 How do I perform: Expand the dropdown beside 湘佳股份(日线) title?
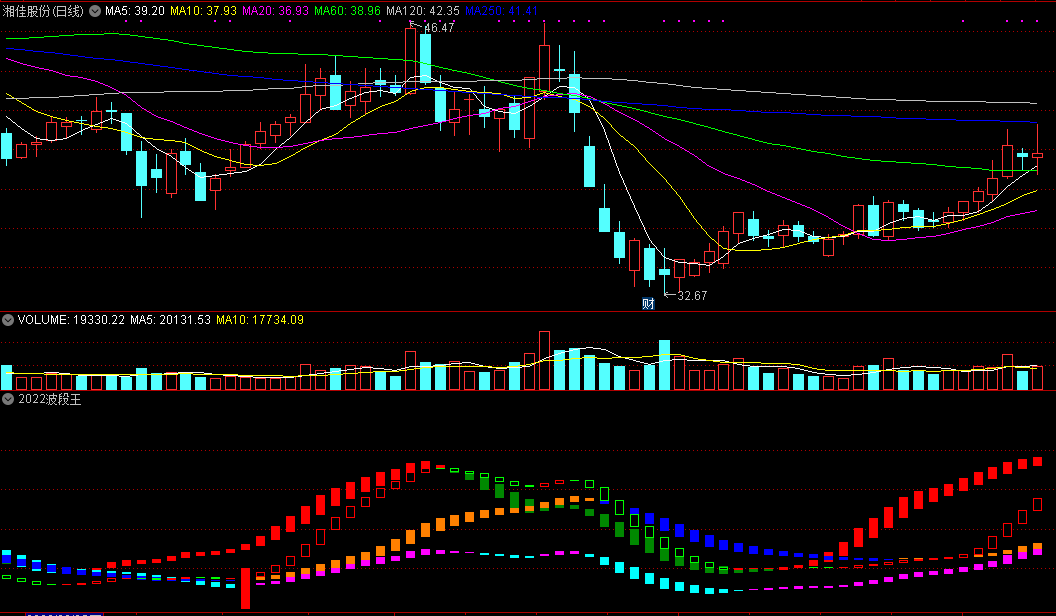(95, 11)
